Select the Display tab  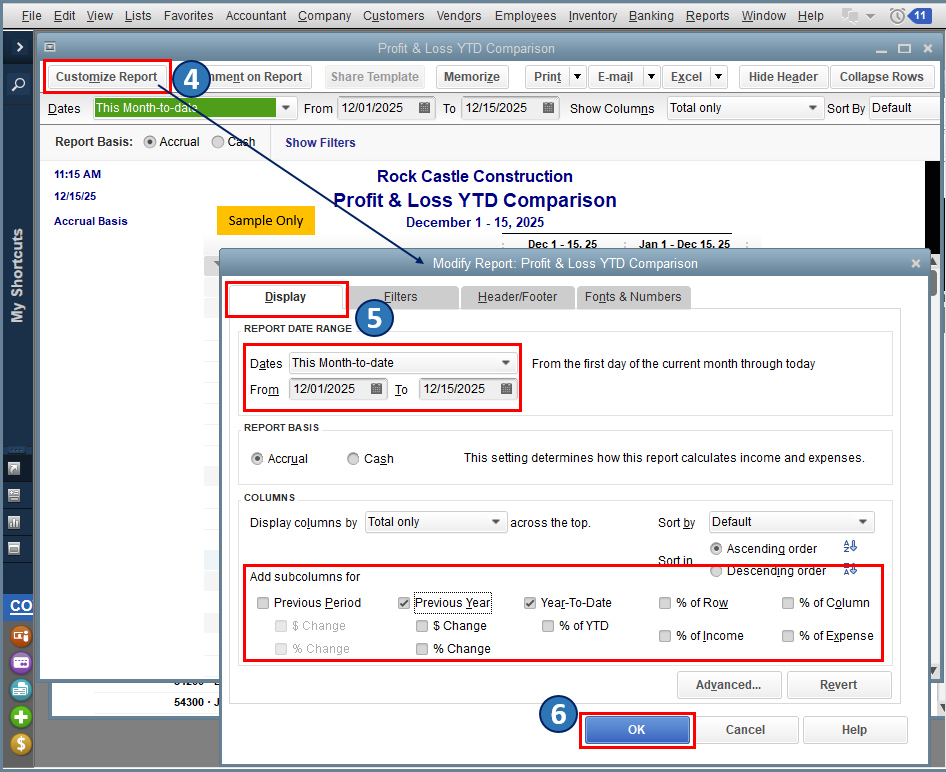285,297
